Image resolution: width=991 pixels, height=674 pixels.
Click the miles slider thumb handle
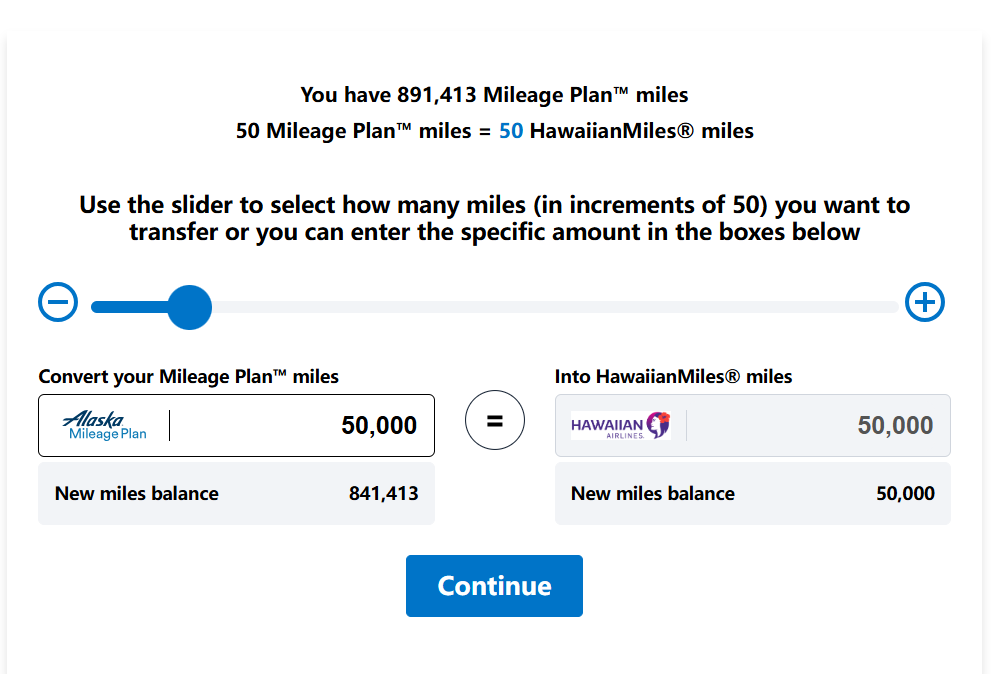(189, 307)
